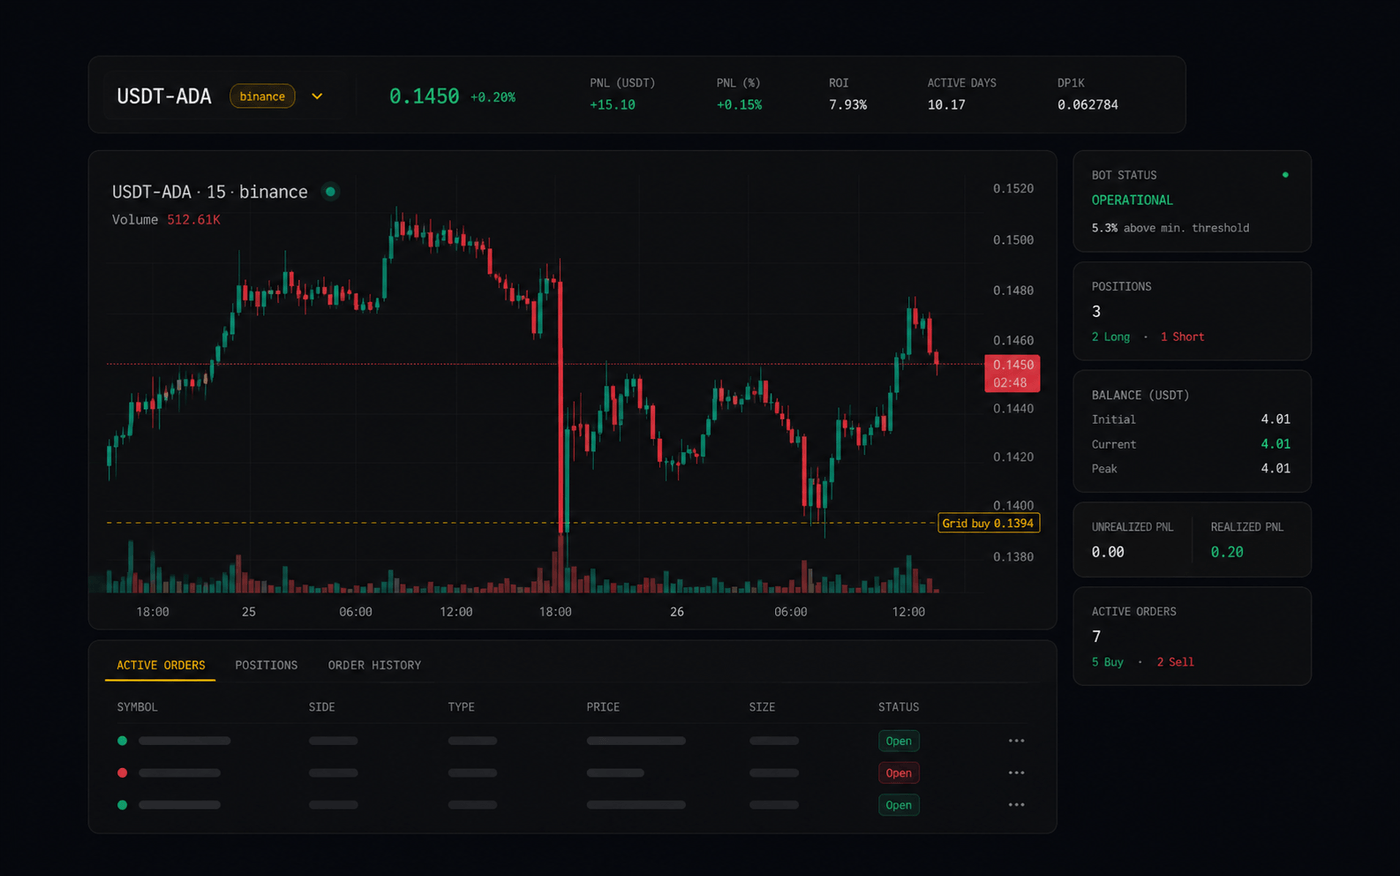Open the trading pair dropdown chevron
1400x876 pixels.
pyautogui.click(x=317, y=97)
